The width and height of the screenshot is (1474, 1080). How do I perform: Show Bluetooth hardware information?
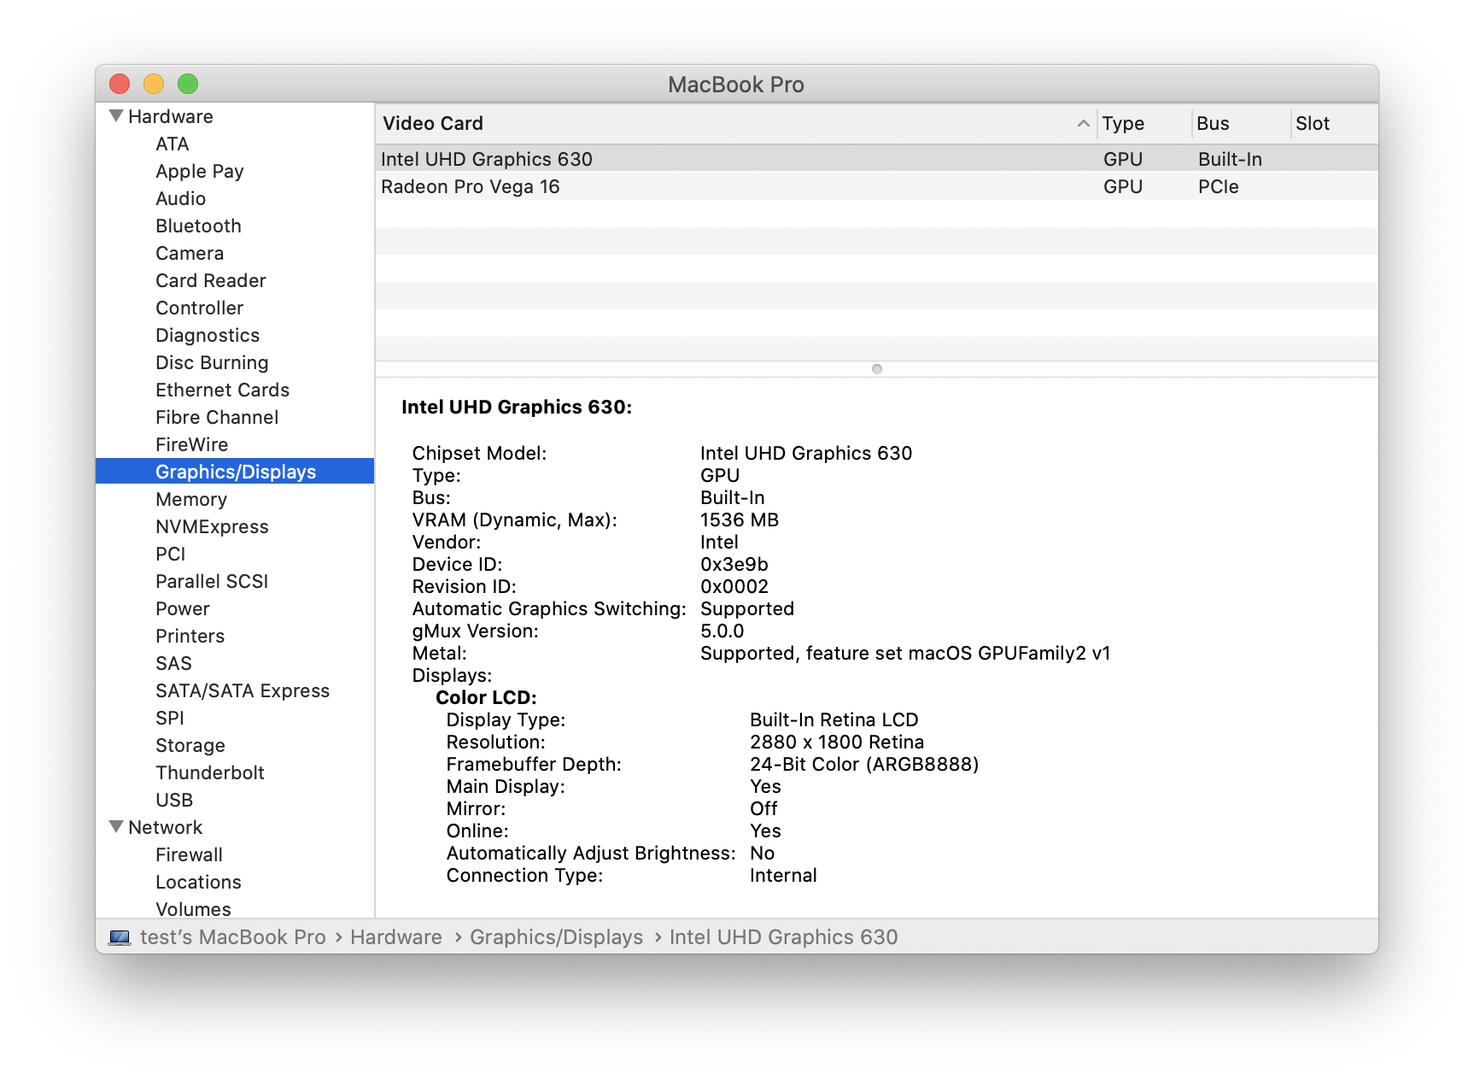coord(198,226)
